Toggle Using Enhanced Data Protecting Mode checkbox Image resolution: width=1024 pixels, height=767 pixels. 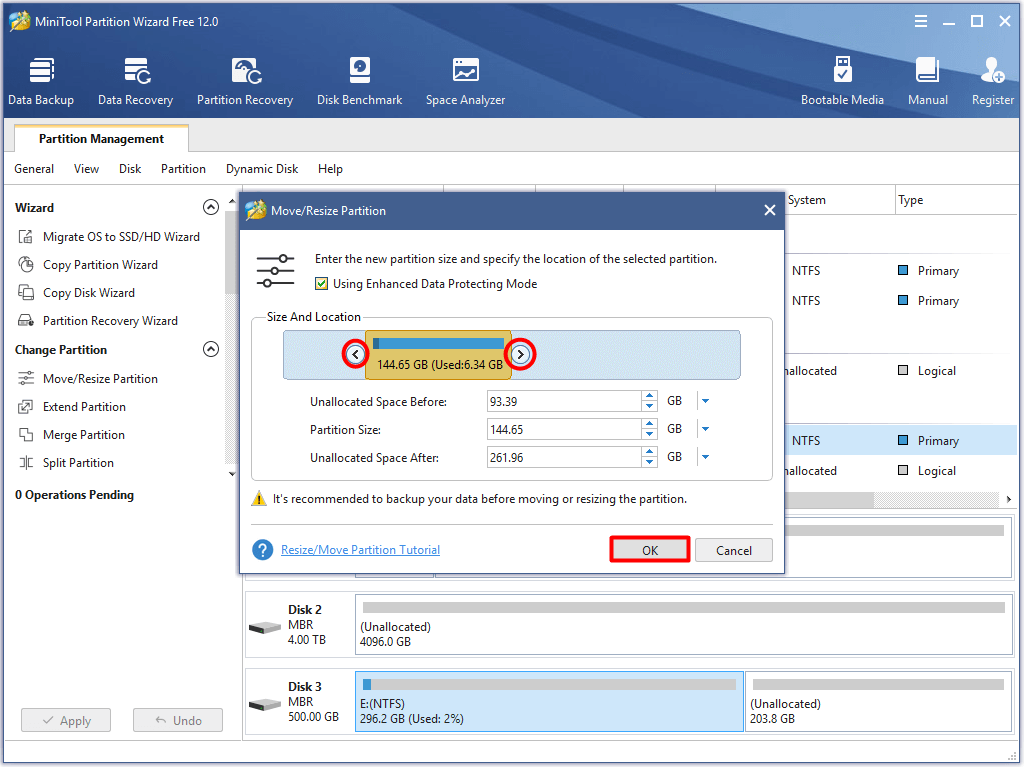[321, 284]
